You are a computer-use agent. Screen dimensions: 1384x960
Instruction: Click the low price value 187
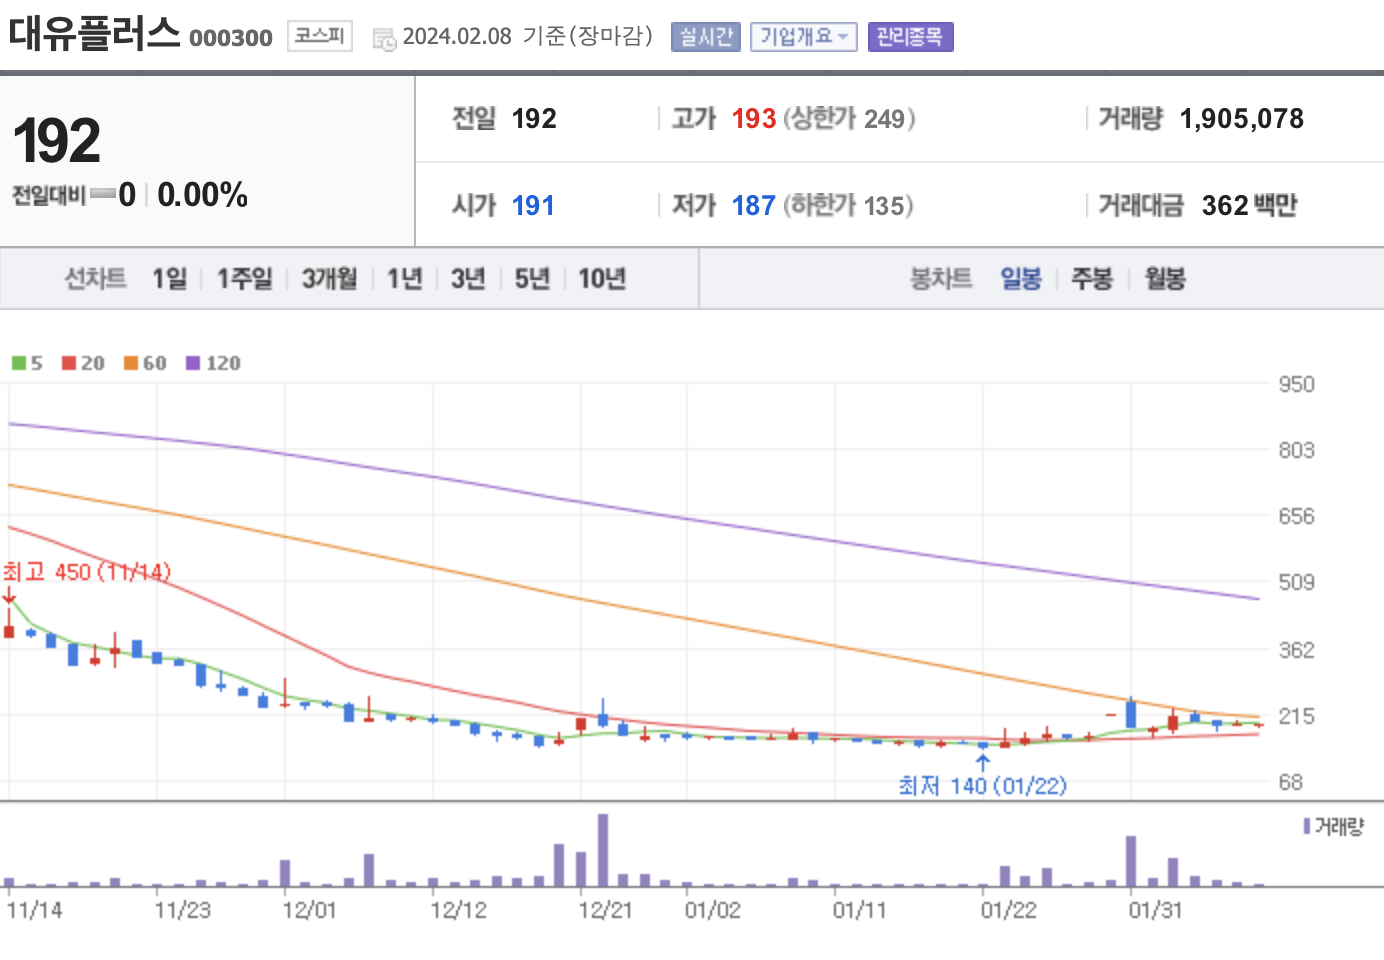coord(754,206)
